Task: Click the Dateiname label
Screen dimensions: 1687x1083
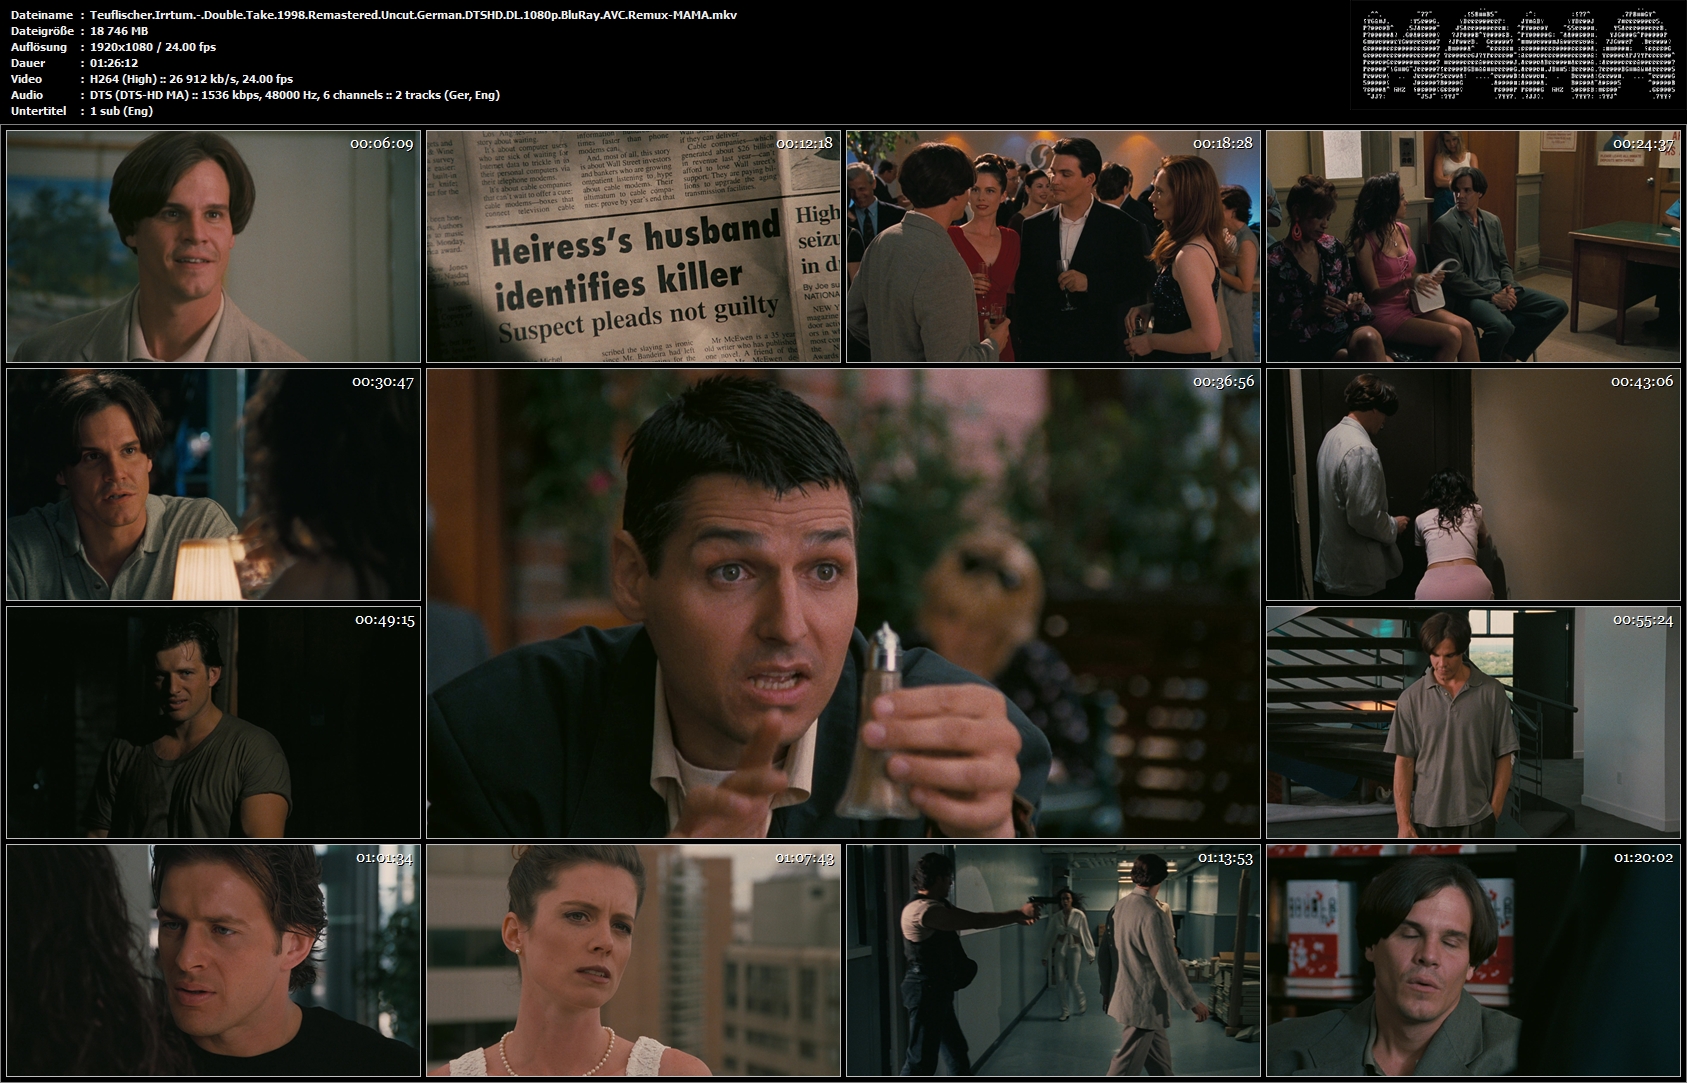Action: click(40, 15)
